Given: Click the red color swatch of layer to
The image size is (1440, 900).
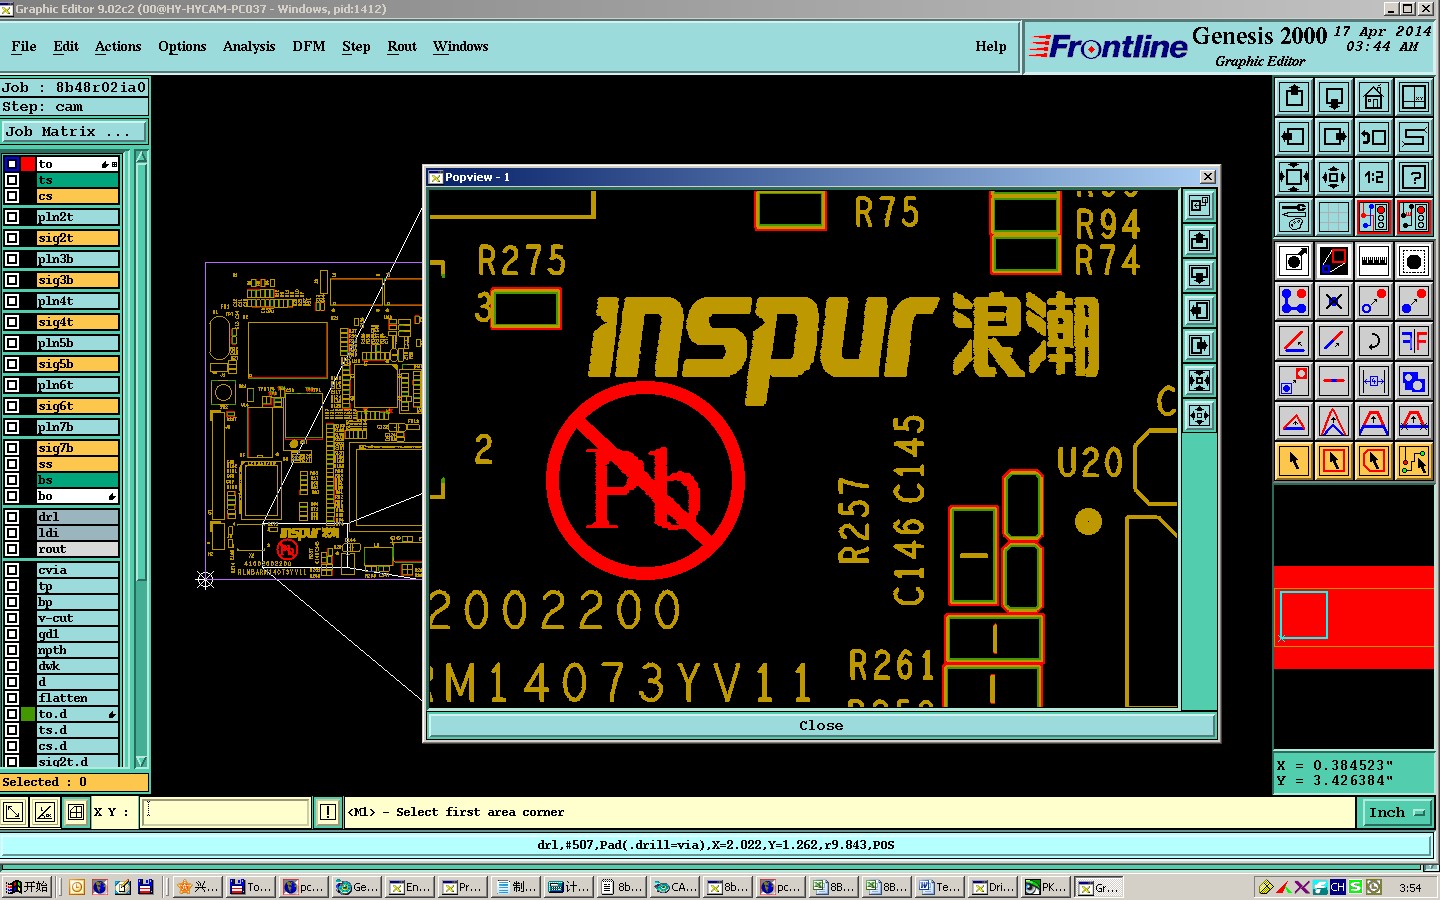Looking at the screenshot, I should point(28,164).
